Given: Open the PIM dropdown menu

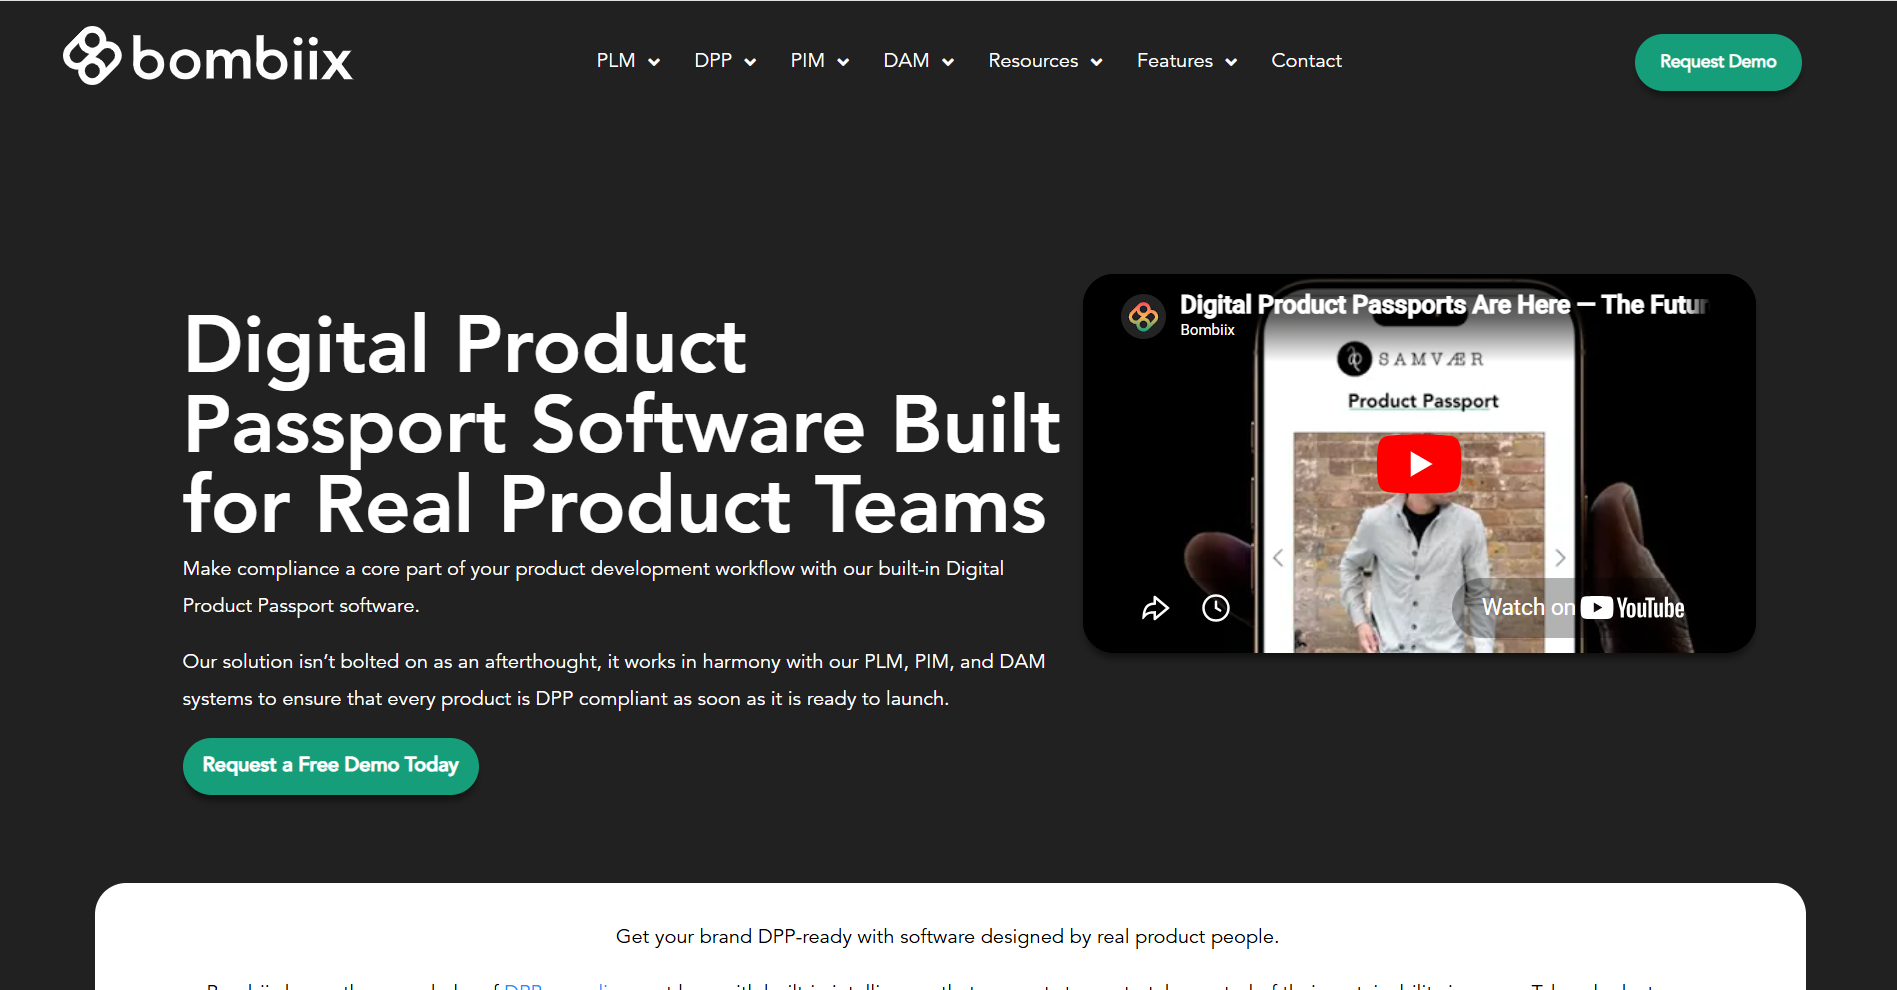Looking at the screenshot, I should click(x=820, y=61).
